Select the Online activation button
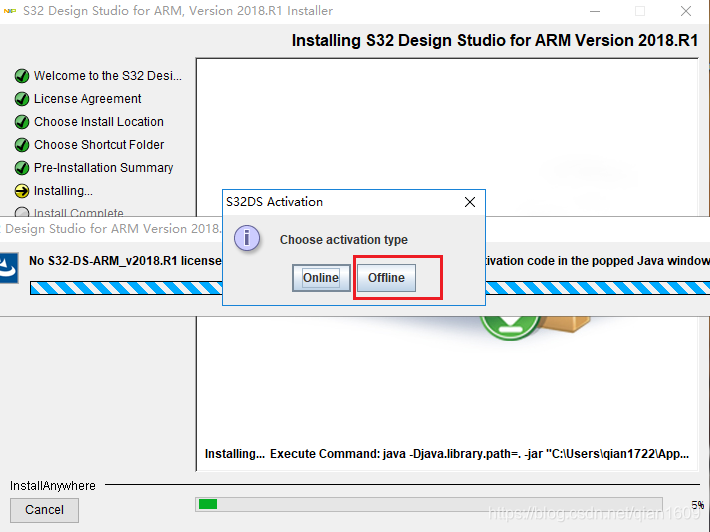 [x=321, y=278]
